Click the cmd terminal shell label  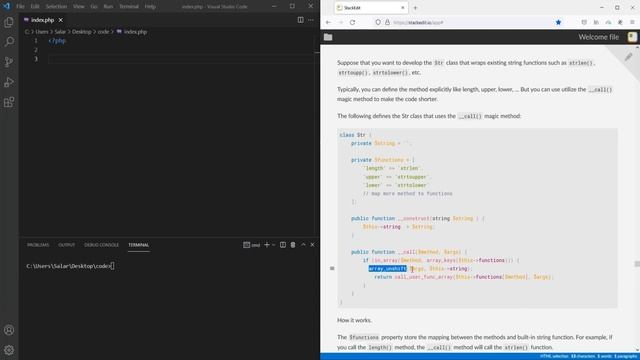(x=252, y=245)
